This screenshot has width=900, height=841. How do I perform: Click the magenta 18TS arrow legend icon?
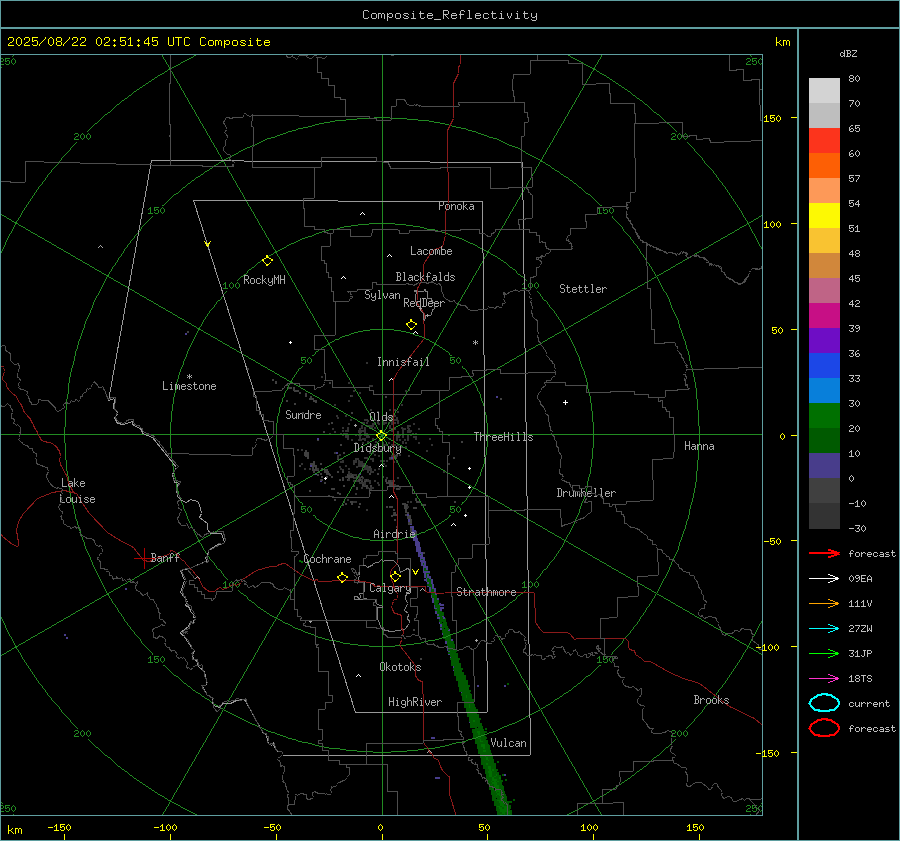824,679
